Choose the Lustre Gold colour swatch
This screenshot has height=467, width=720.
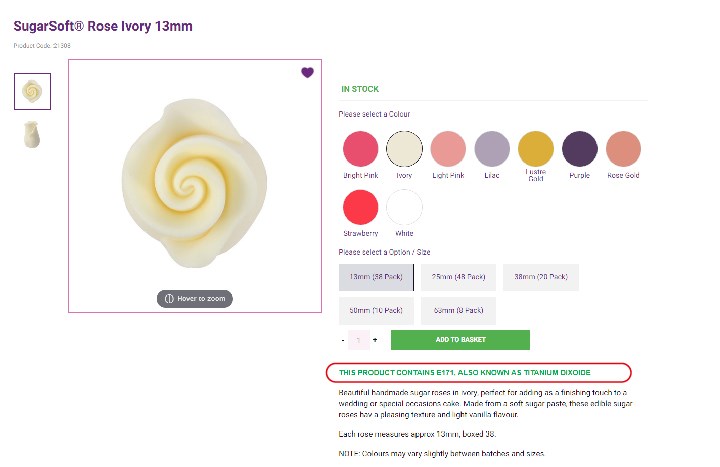coord(535,150)
